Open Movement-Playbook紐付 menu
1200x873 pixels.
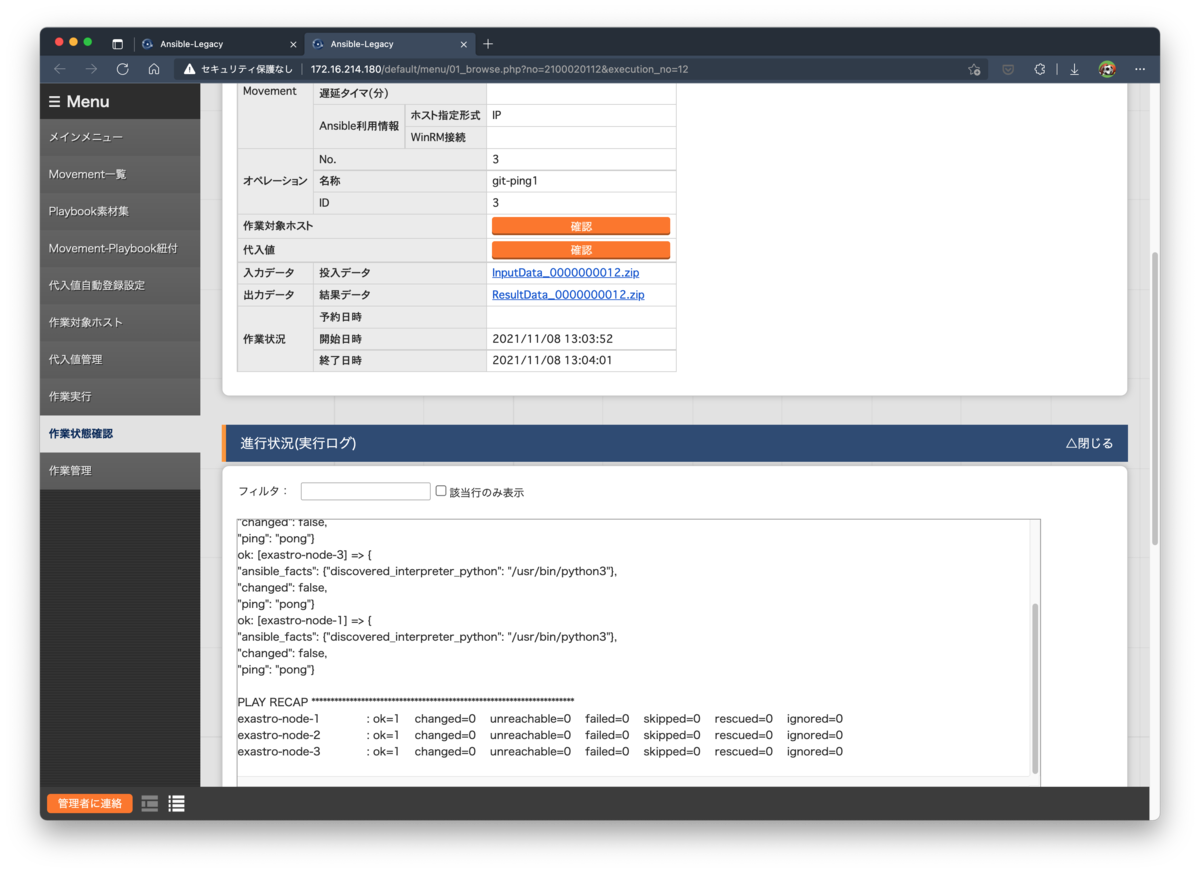point(120,248)
